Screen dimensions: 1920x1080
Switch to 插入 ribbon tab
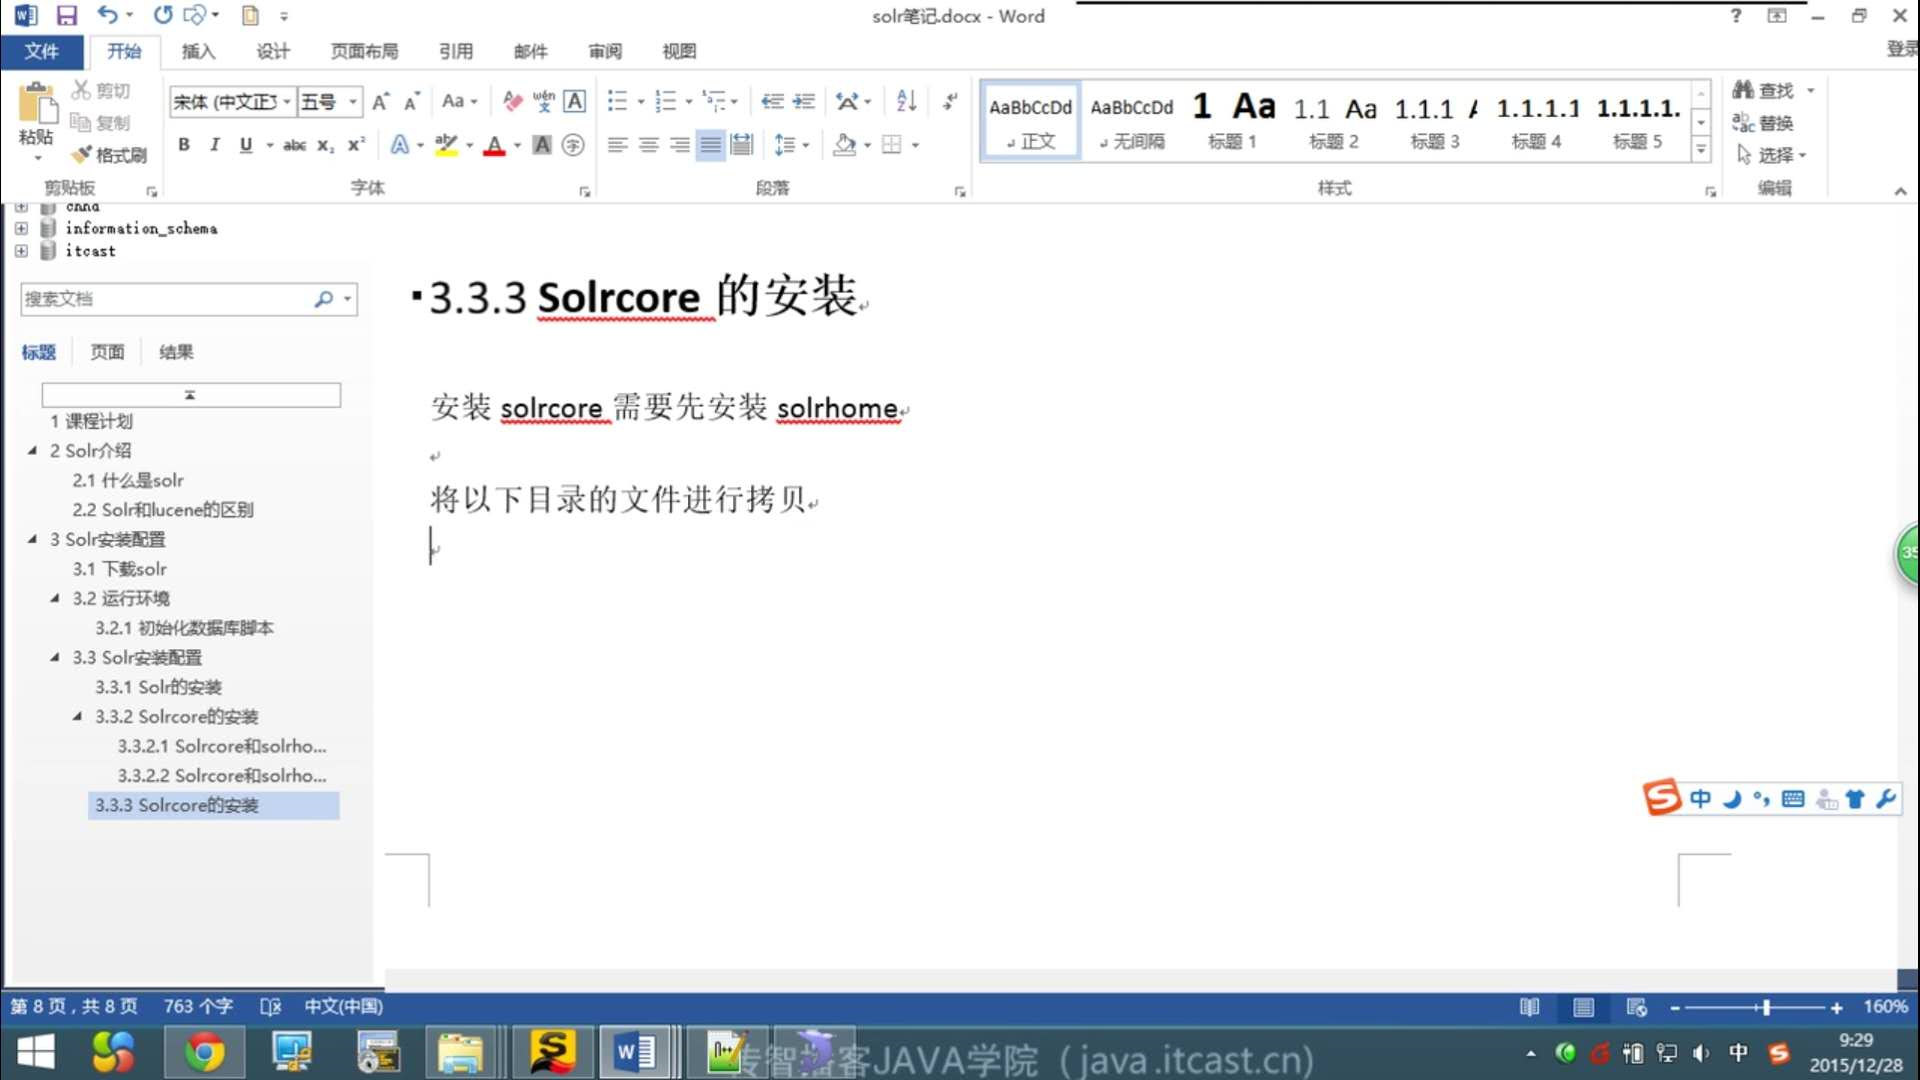point(198,51)
